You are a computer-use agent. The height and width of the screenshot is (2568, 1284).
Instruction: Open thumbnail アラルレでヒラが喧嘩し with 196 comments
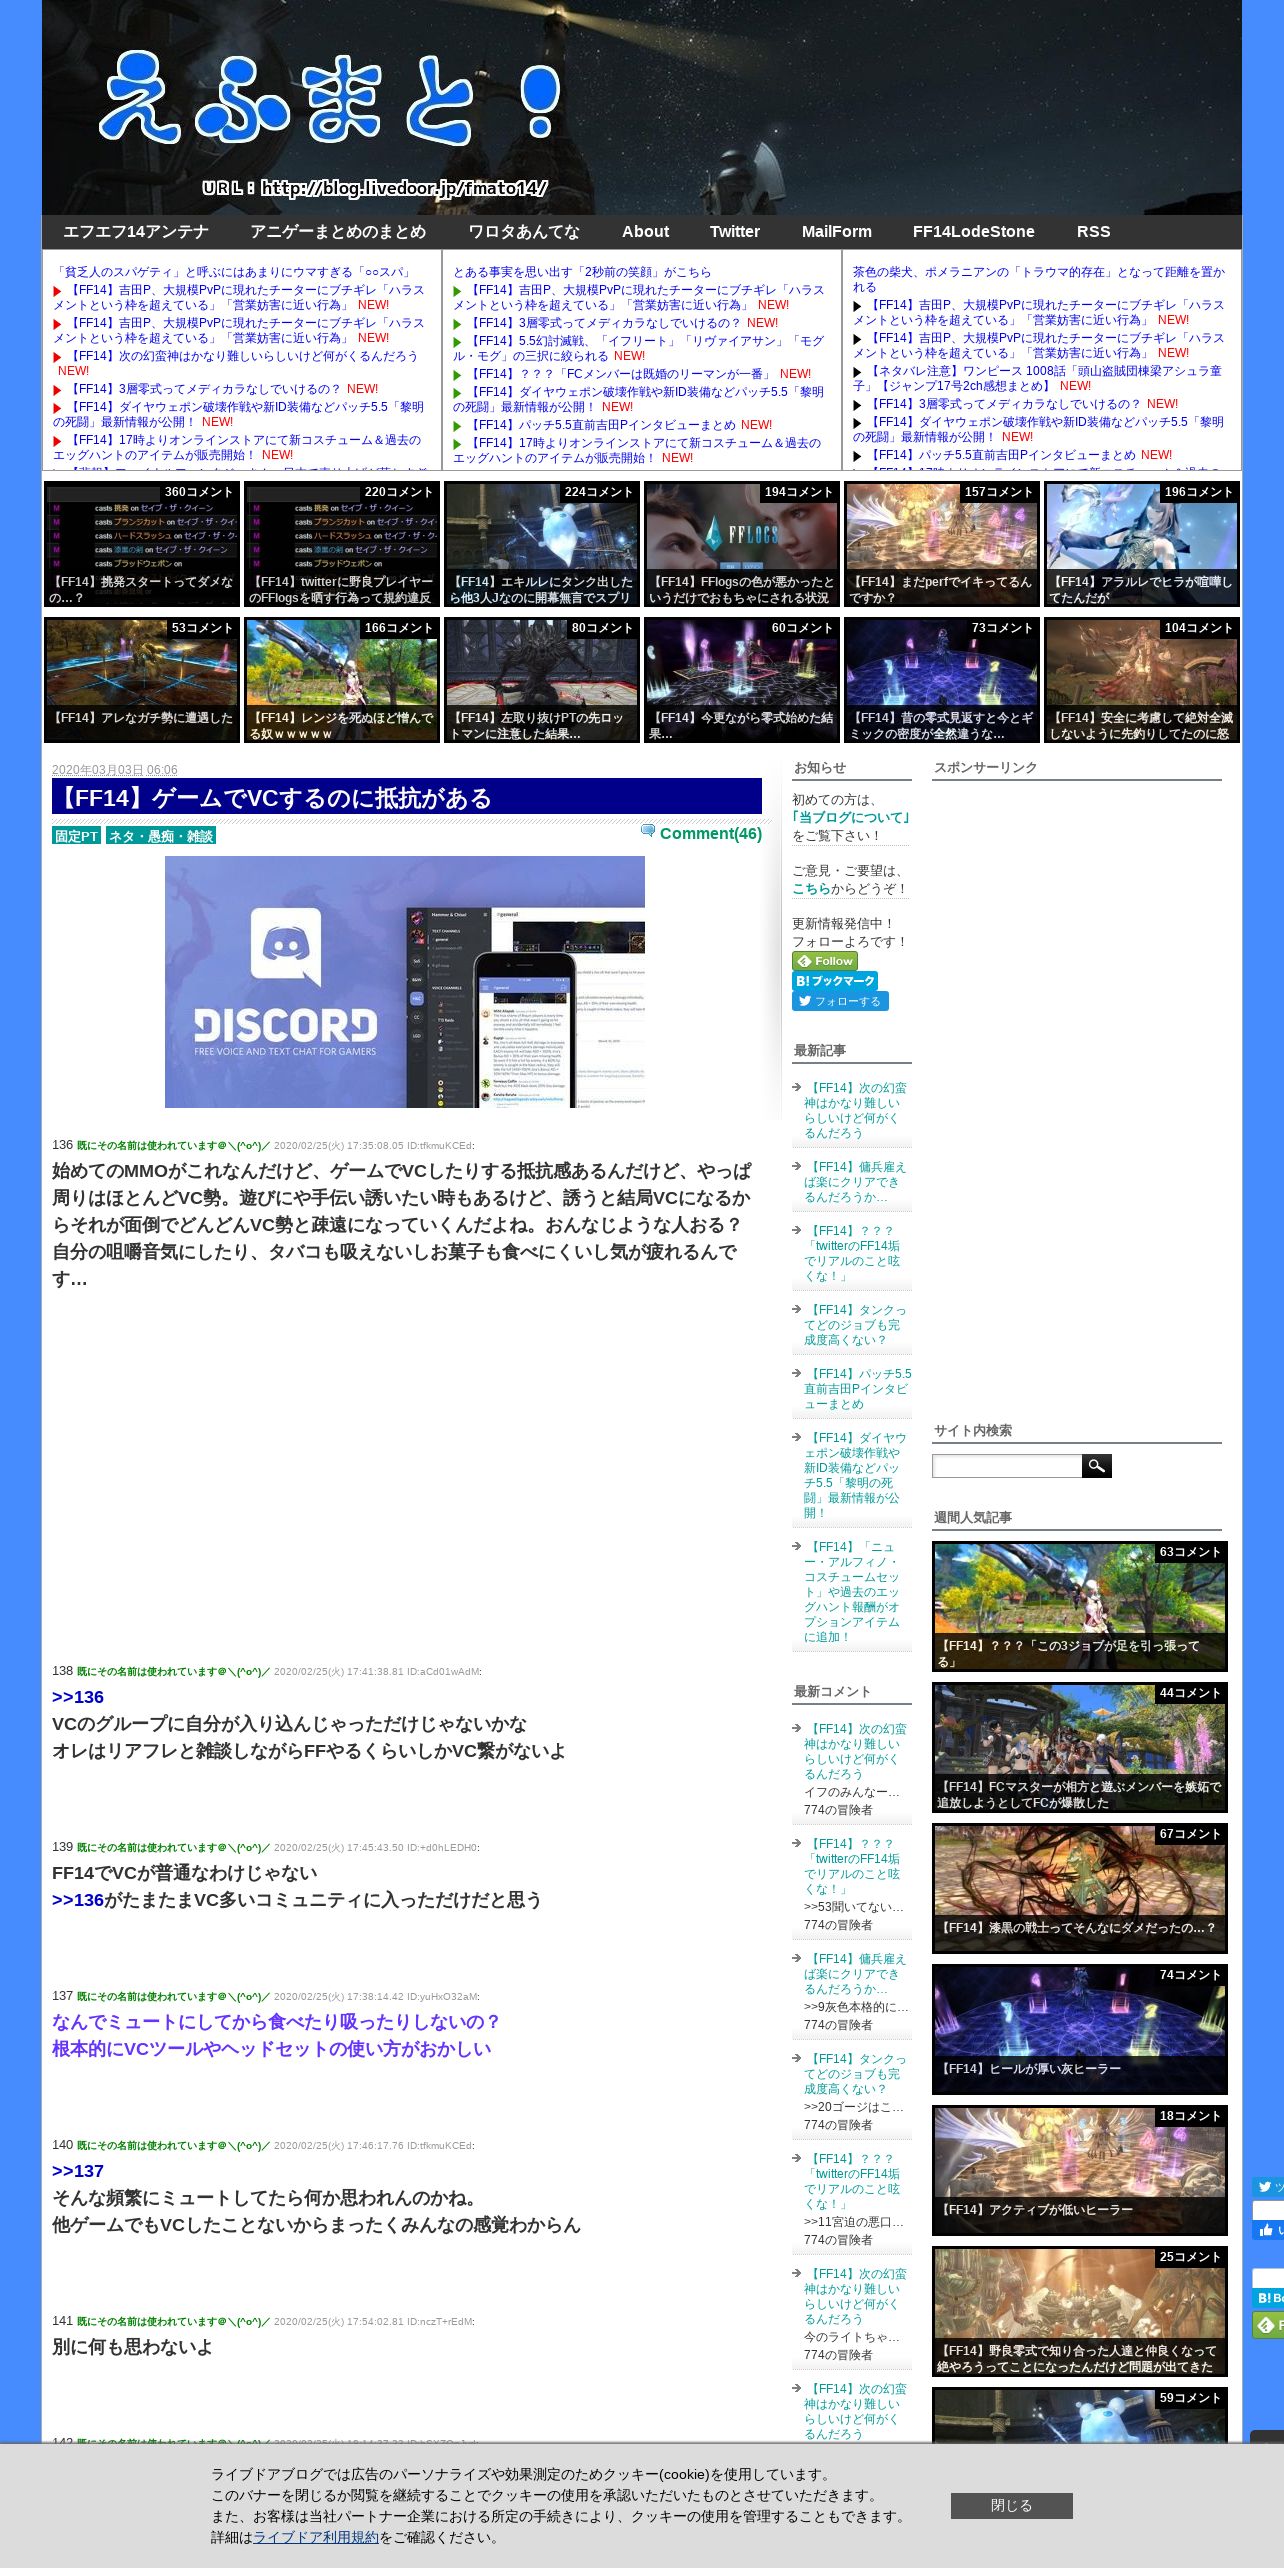tap(1142, 544)
